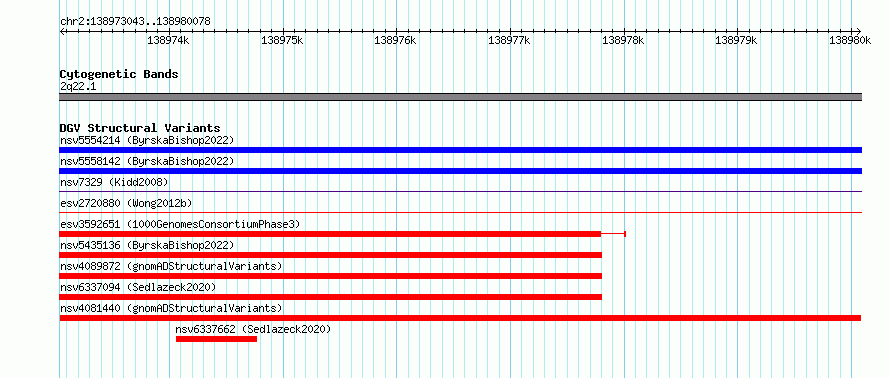Select the thin purple nsv7329 variant line
This screenshot has height=378, width=890.
pos(460,192)
